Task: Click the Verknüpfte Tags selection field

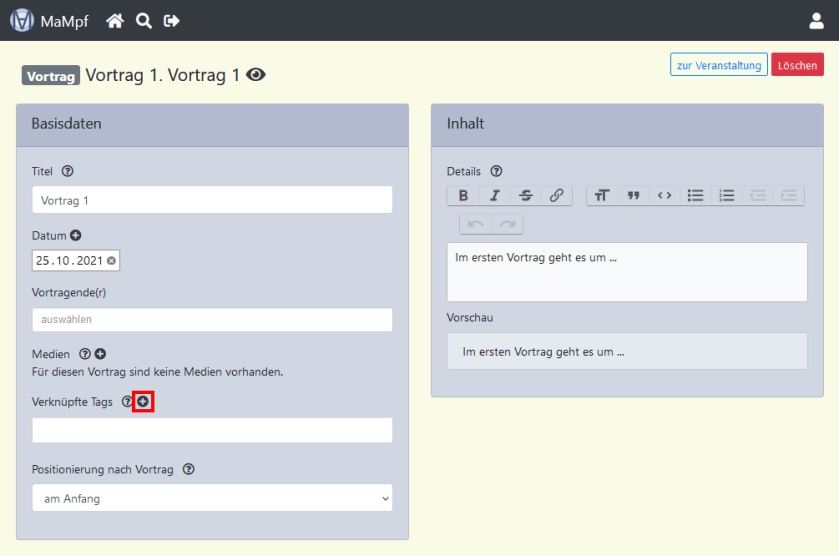Action: pos(212,430)
